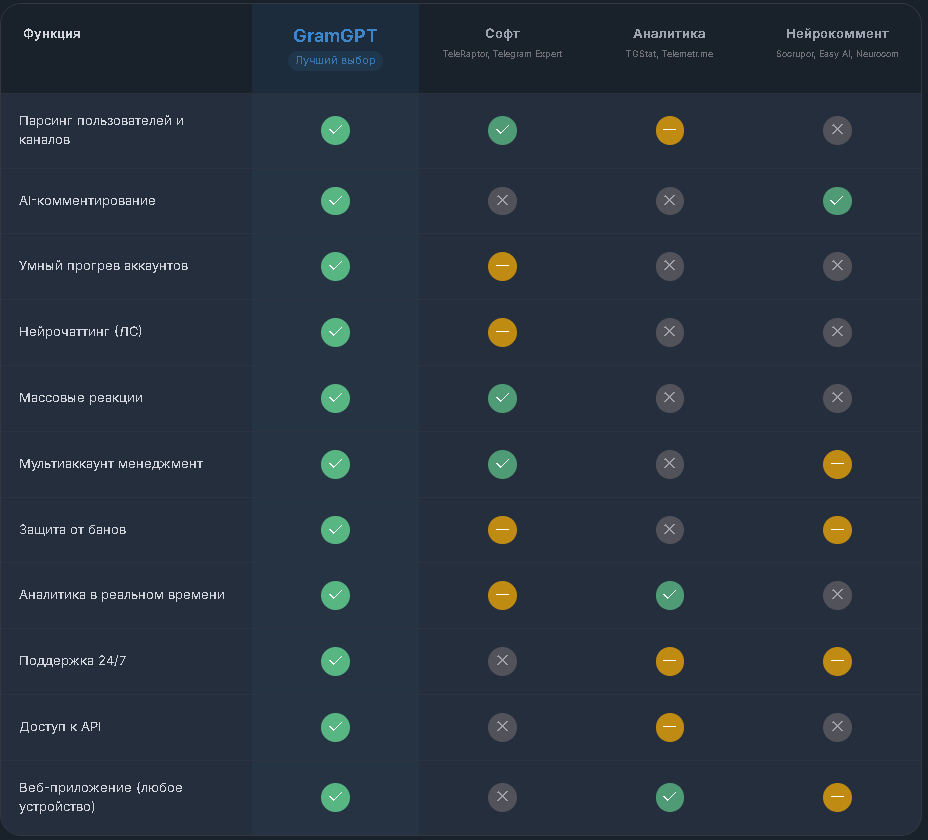Screen dimensions: 928x840
Task: Click GramGPT checkmark for AI-комментирование row
Action: (335, 200)
